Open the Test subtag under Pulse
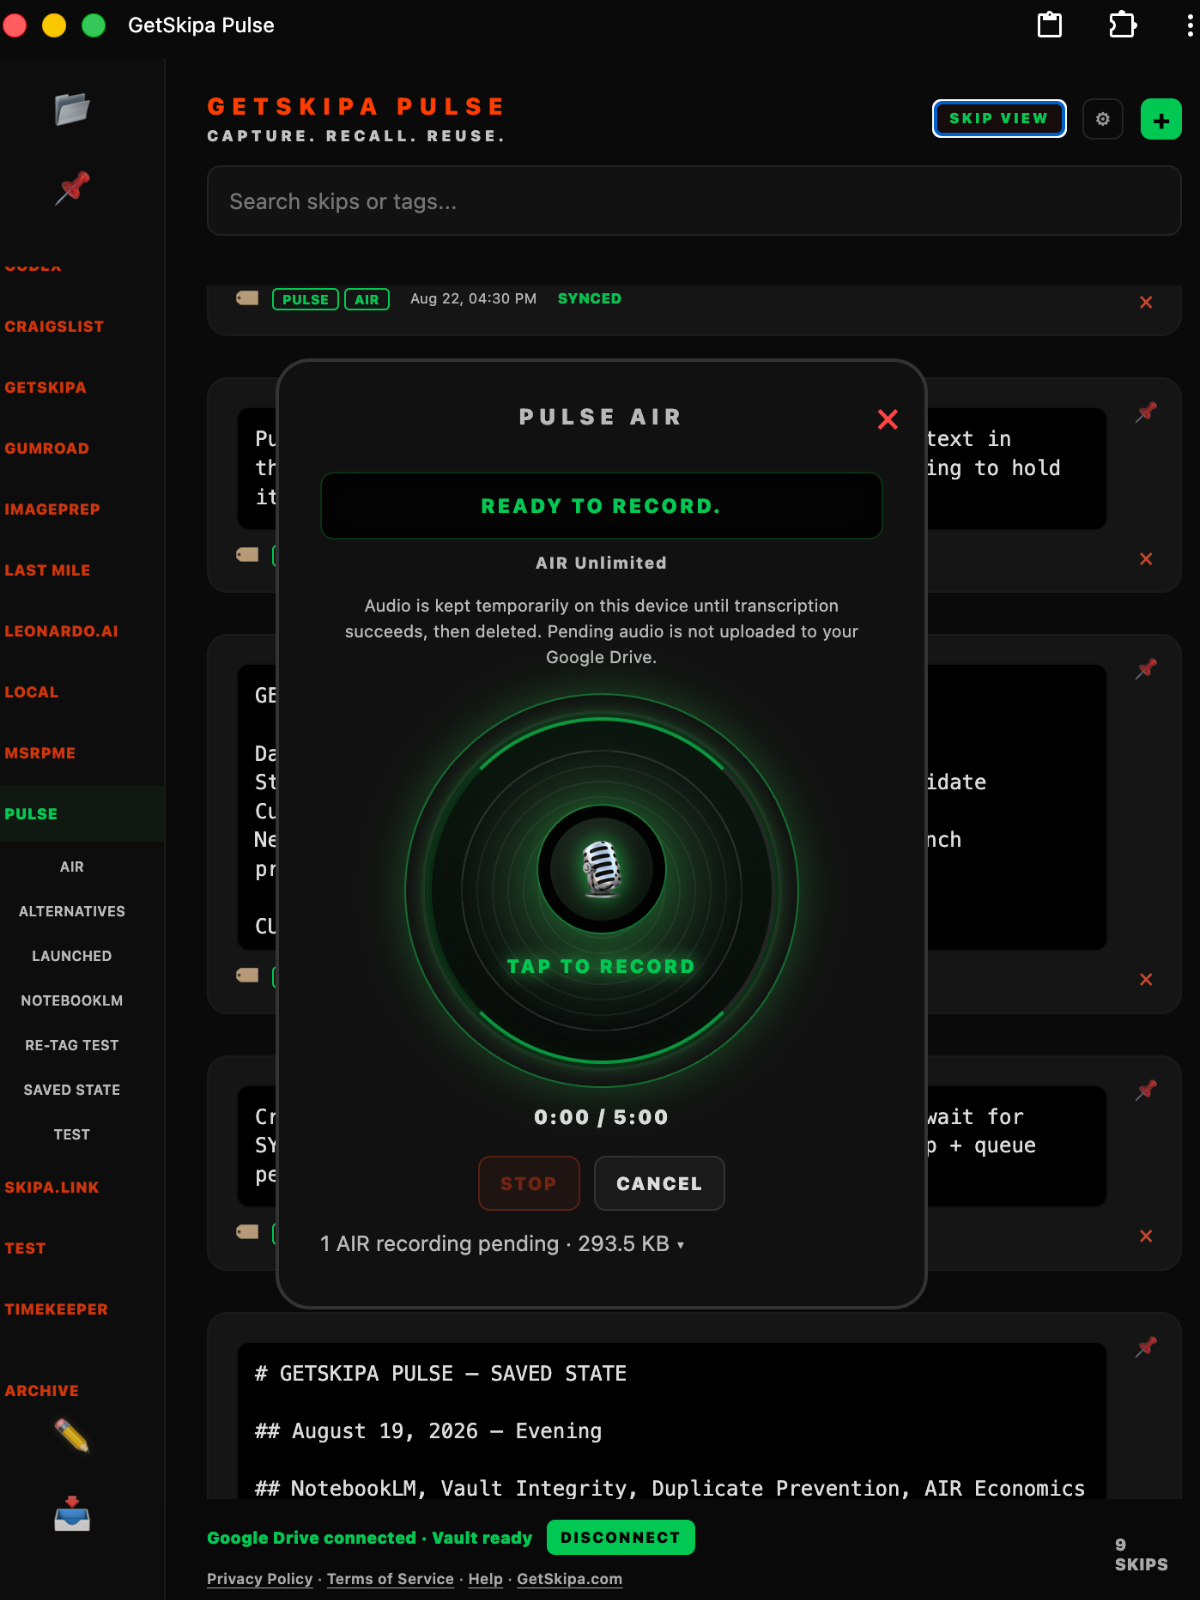1200x1600 pixels. click(72, 1134)
